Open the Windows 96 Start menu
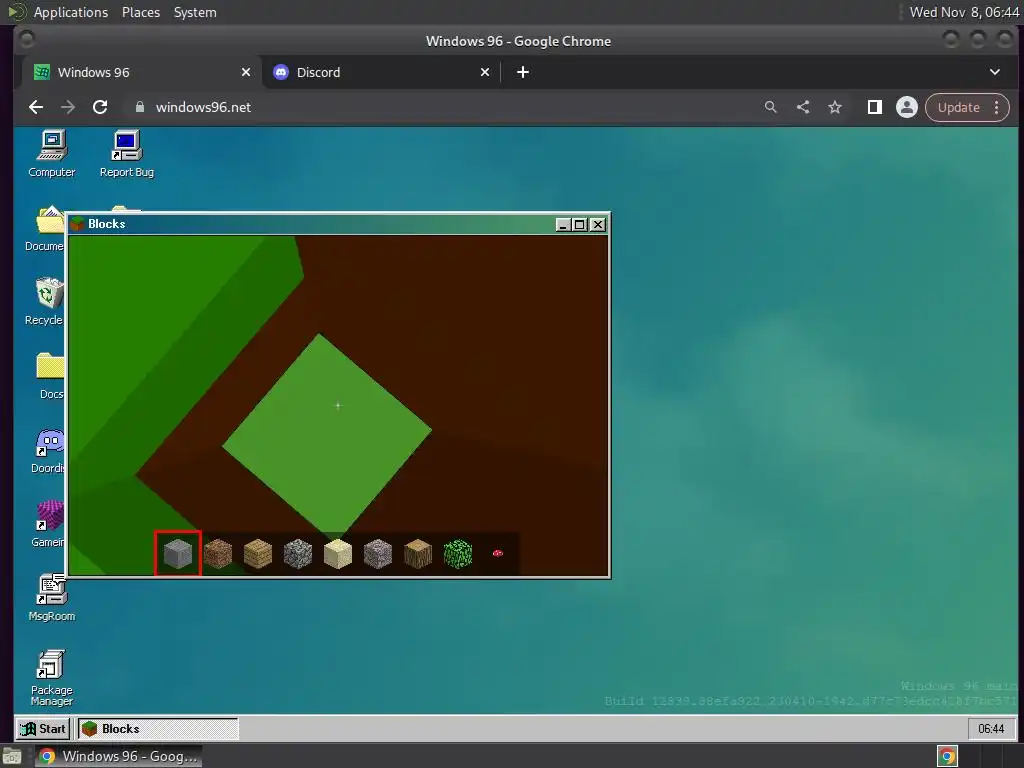Viewport: 1024px width, 768px height. pyautogui.click(x=43, y=729)
